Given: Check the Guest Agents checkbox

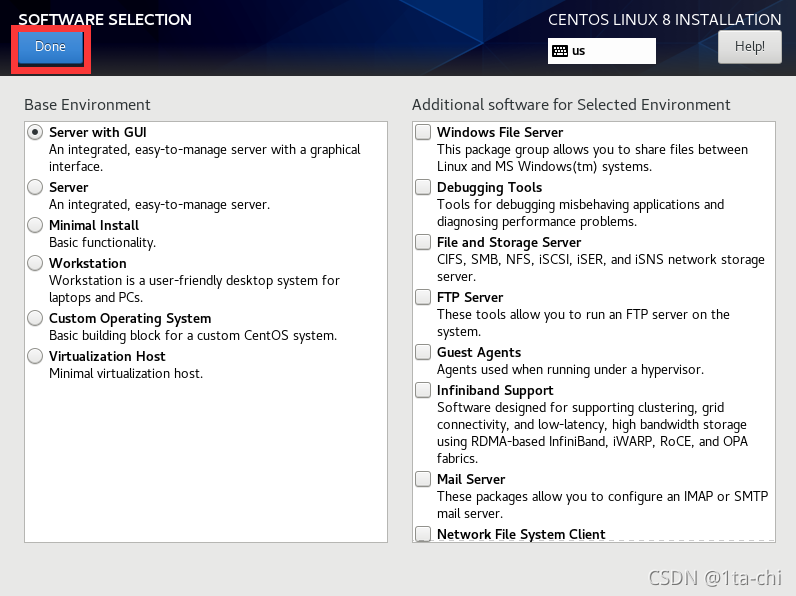Looking at the screenshot, I should [x=423, y=352].
